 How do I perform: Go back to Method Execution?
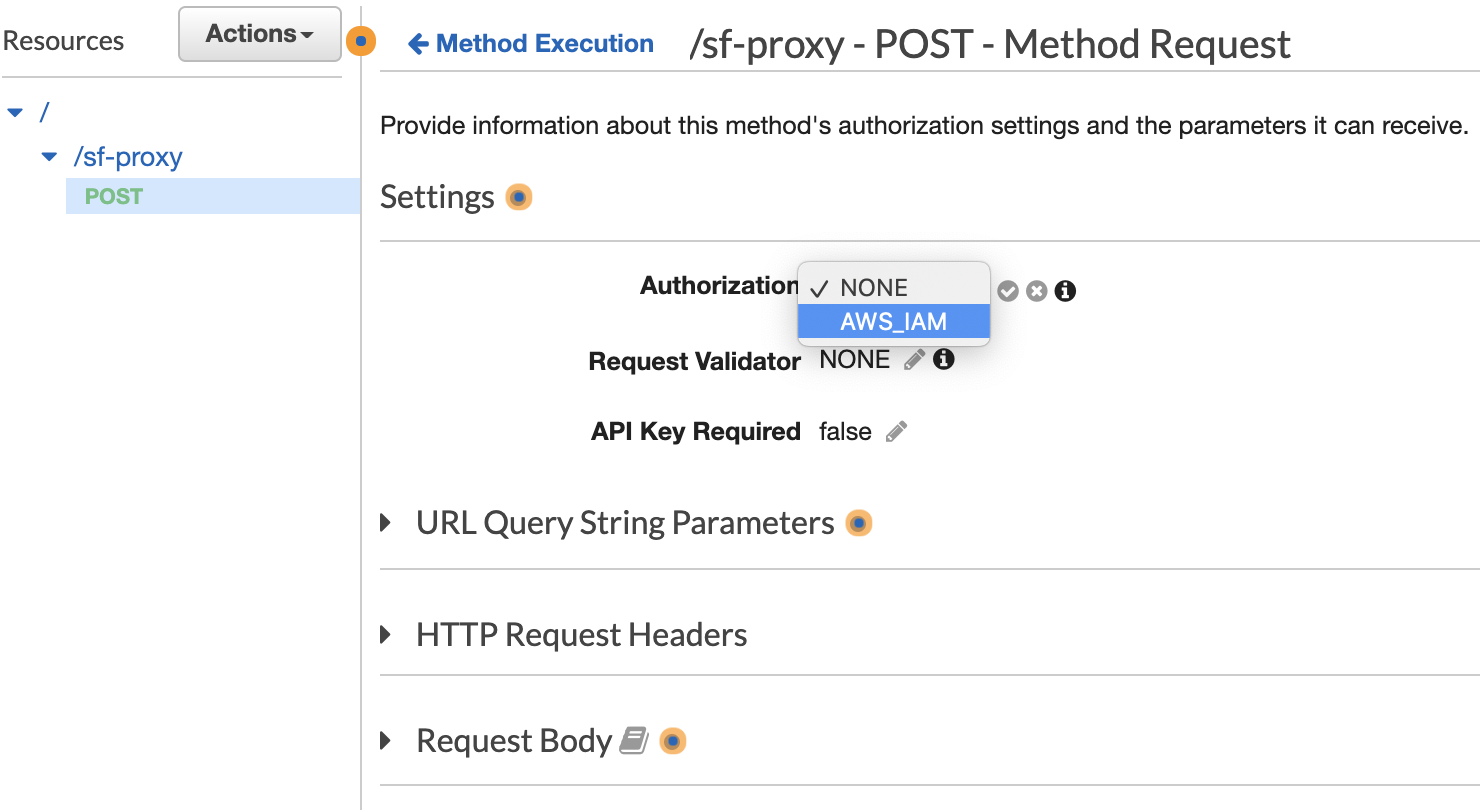point(532,44)
